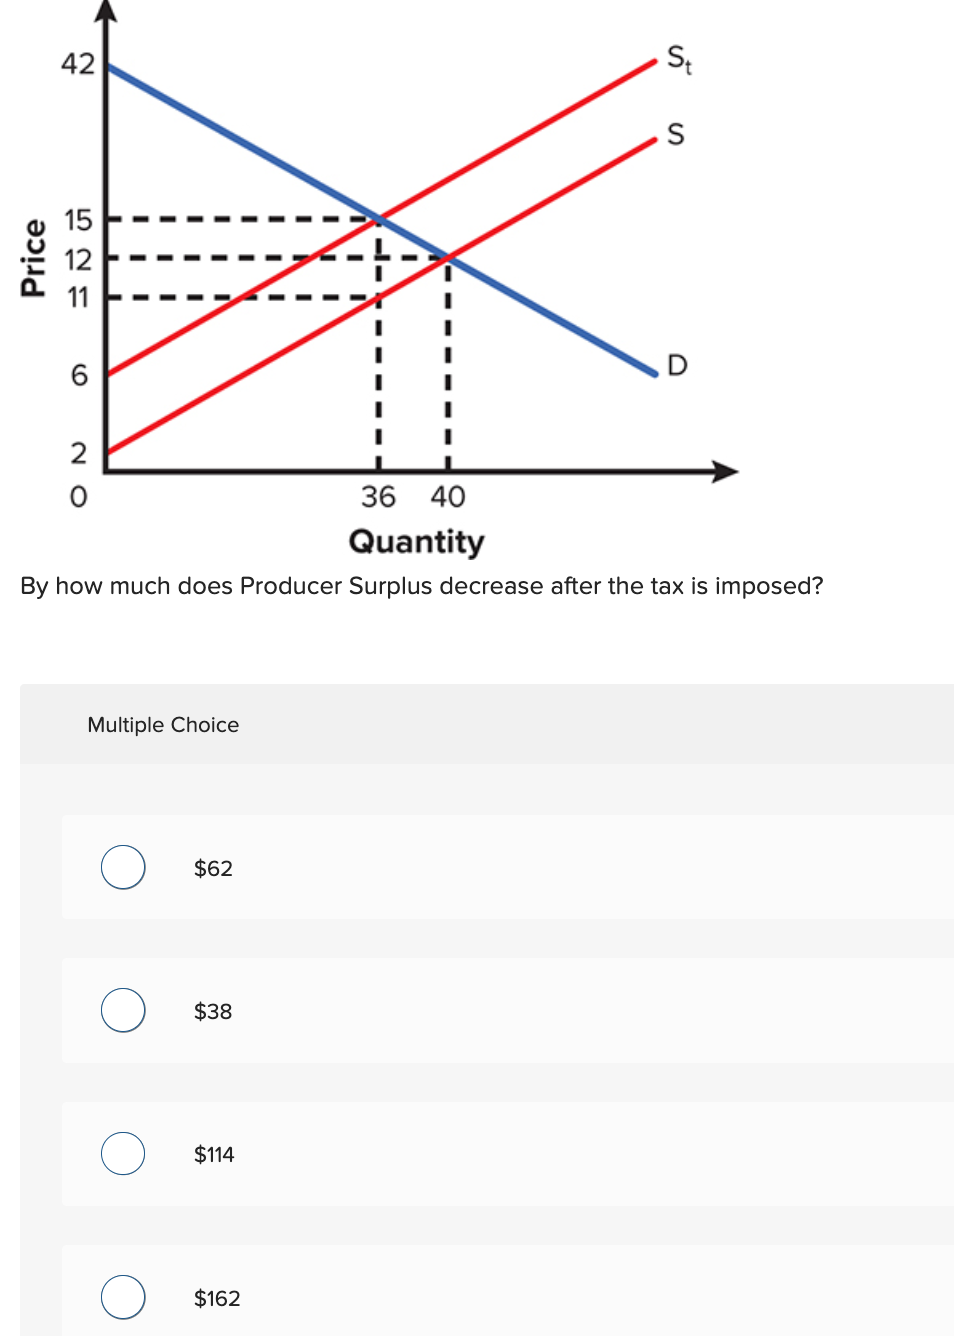Click the Quantity axis label

tap(416, 542)
